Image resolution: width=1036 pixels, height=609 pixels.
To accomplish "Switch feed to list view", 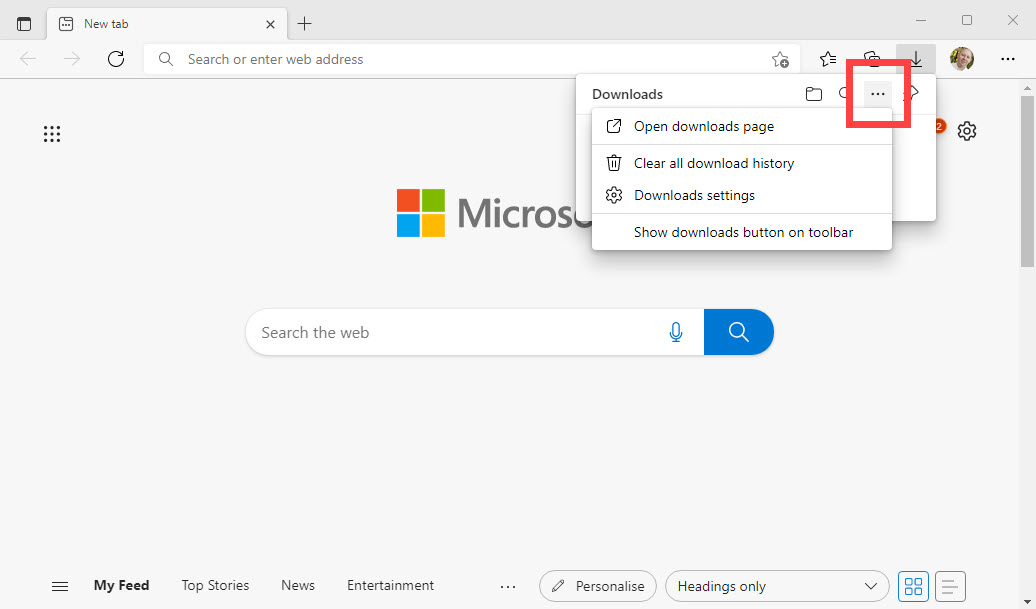I will point(950,587).
